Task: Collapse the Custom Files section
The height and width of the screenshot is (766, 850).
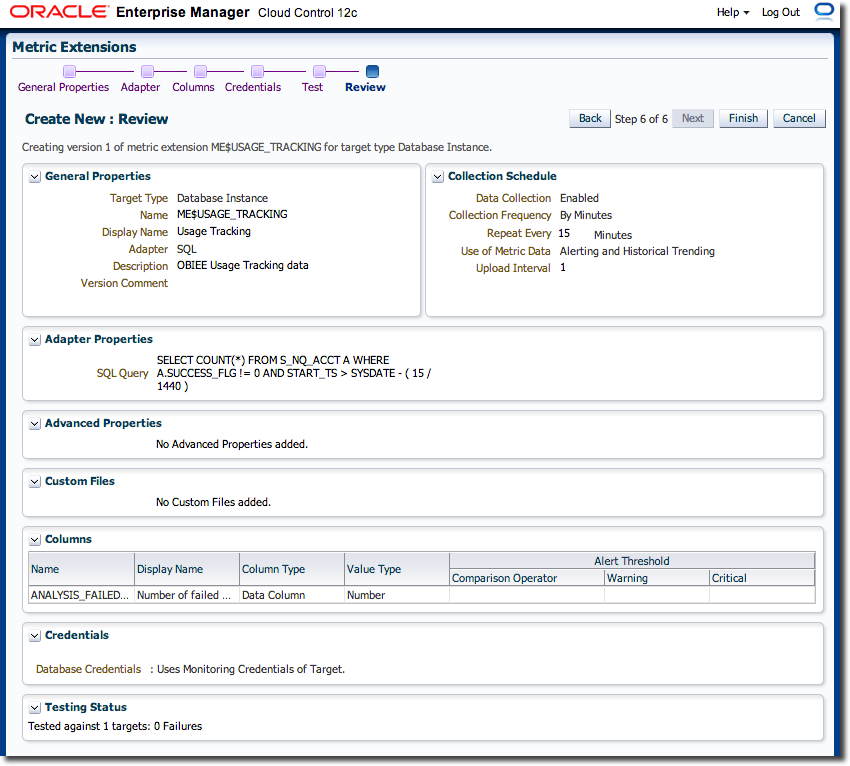Action: 35,482
